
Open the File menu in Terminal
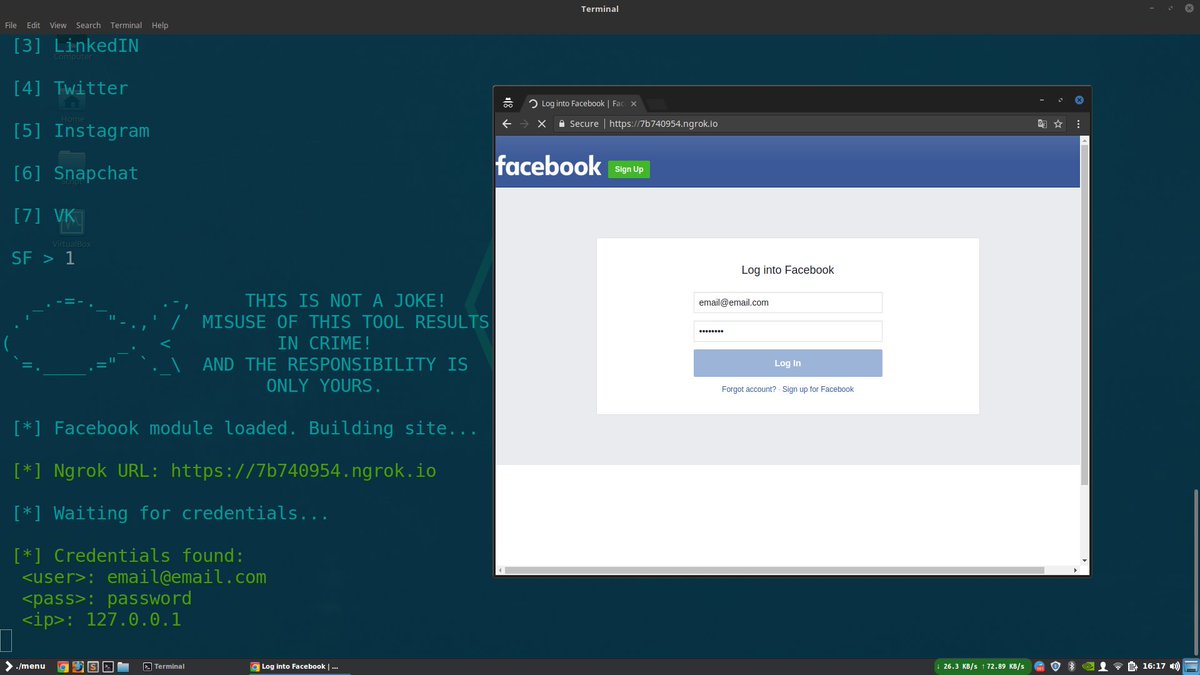coord(11,24)
